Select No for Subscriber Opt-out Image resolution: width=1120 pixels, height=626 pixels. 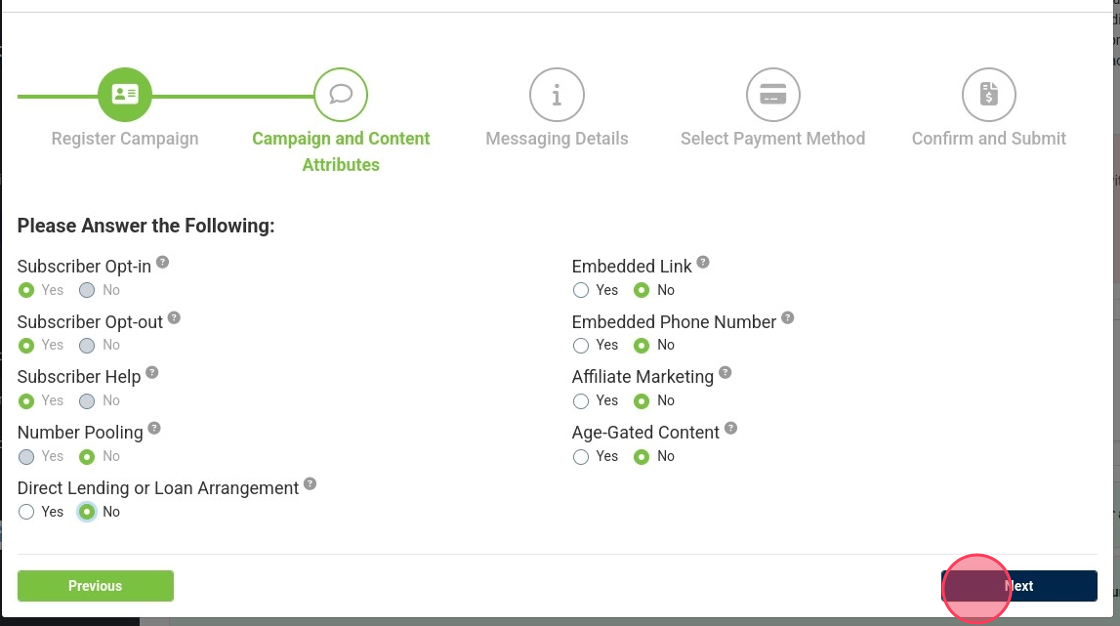[87, 346]
